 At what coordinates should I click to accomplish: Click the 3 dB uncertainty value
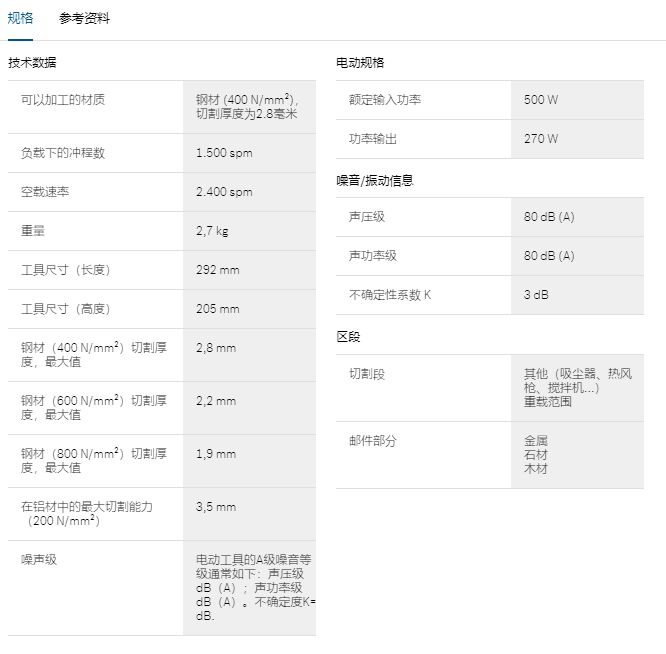pyautogui.click(x=536, y=295)
